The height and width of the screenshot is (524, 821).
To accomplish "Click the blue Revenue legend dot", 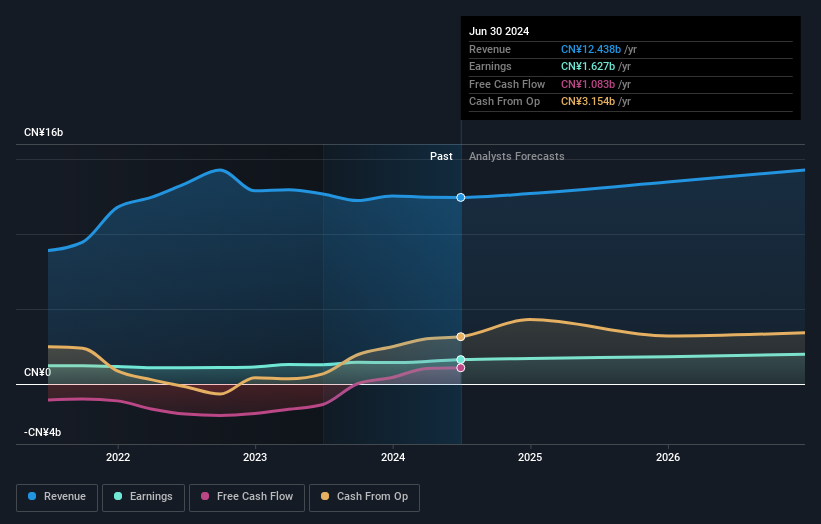I will click(x=32, y=496).
